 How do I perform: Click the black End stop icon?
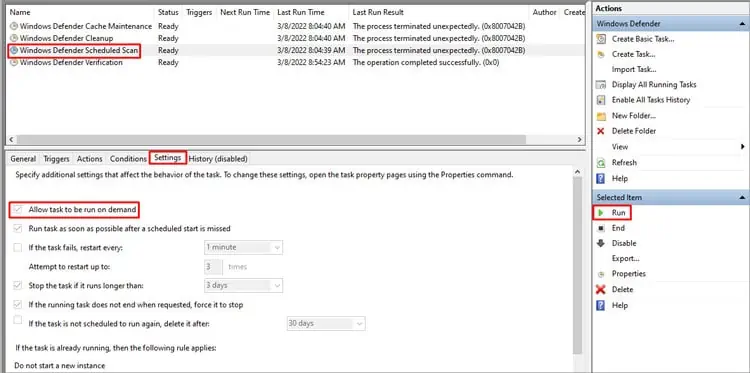[601, 228]
